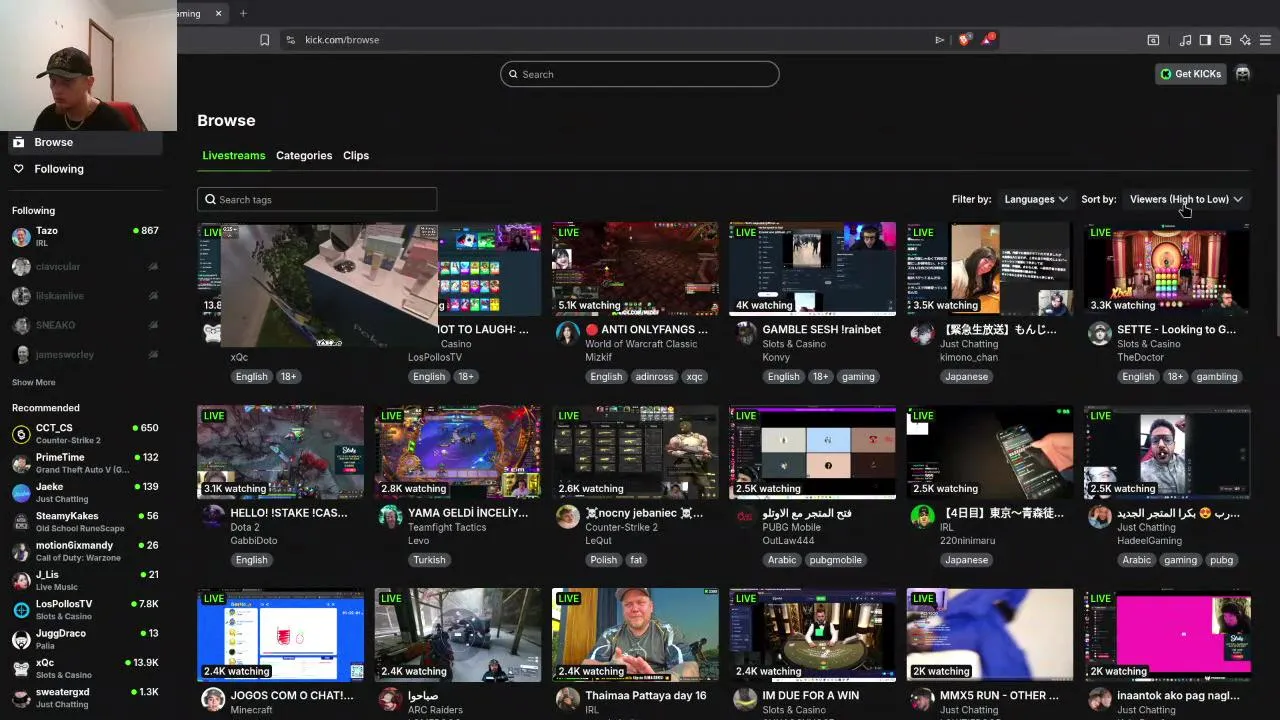Viewport: 1280px width, 720px height.
Task: Click the Turkish tag under Levo
Action: pyautogui.click(x=429, y=560)
